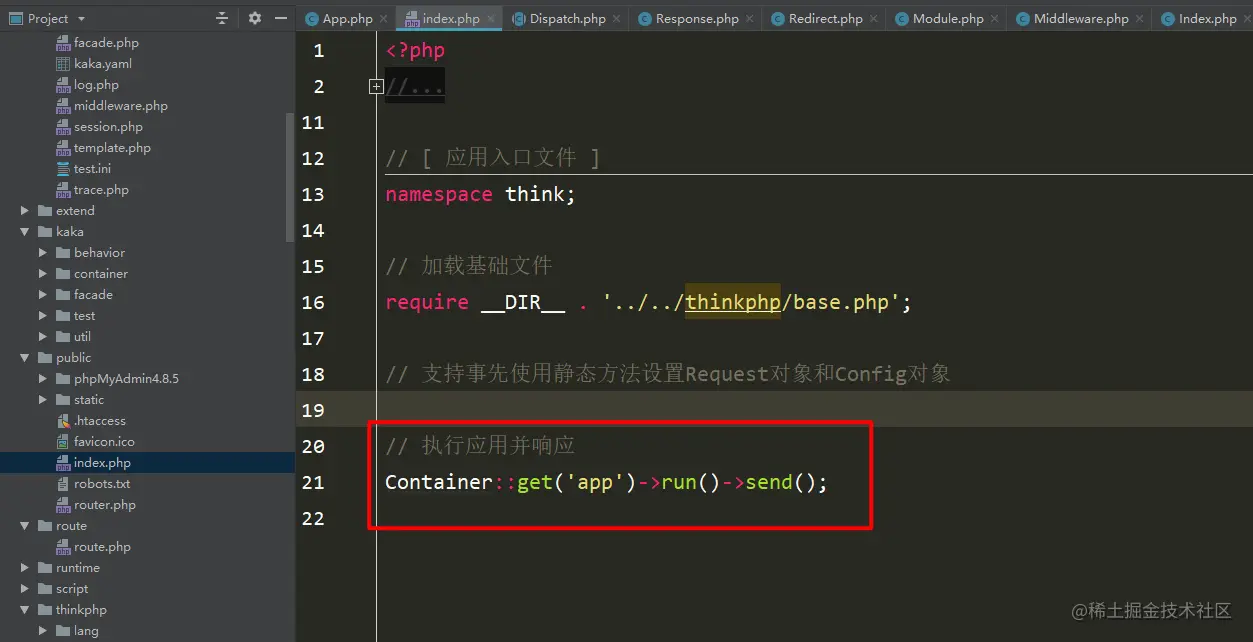Click the test.ini file icon

(x=63, y=169)
